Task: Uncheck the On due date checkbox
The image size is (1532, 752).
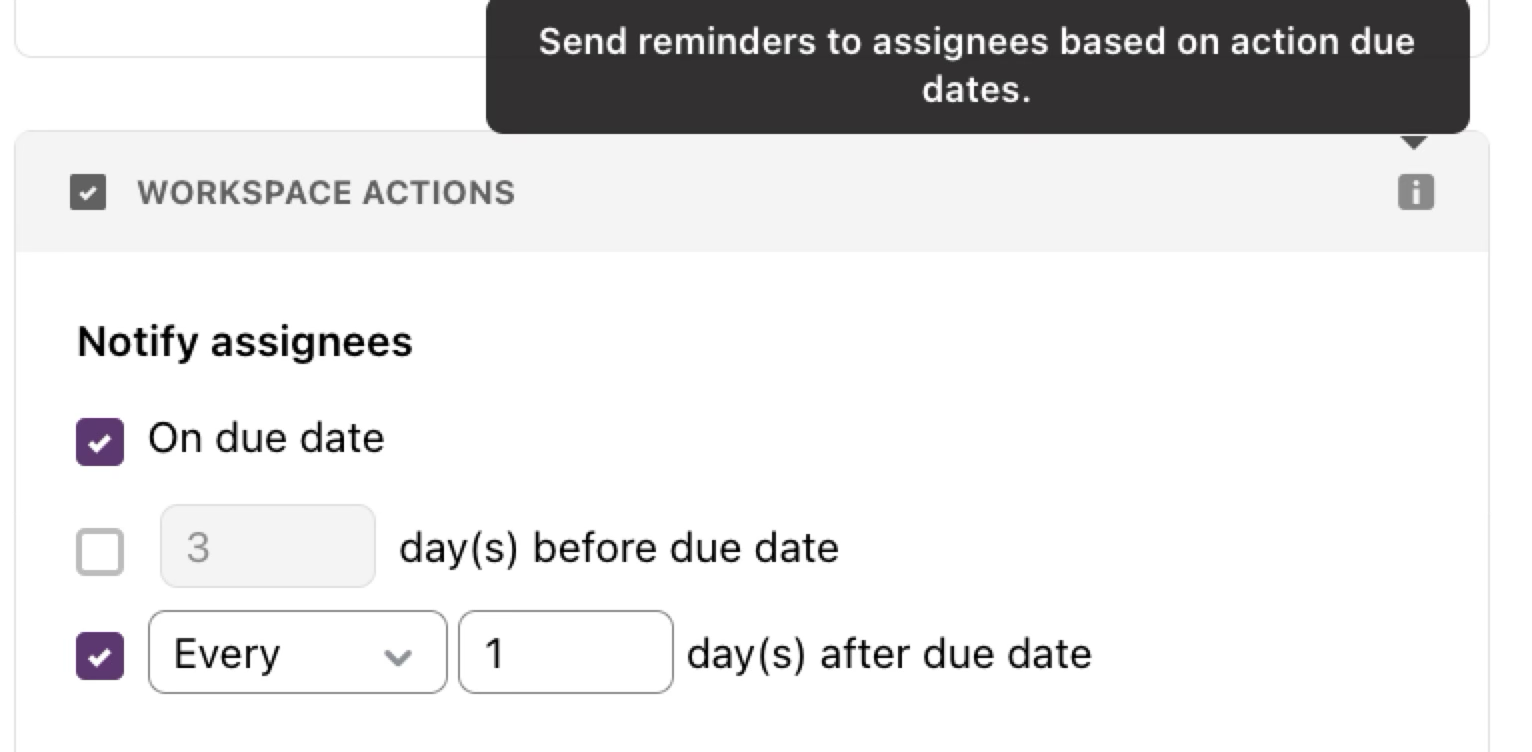Action: tap(100, 442)
